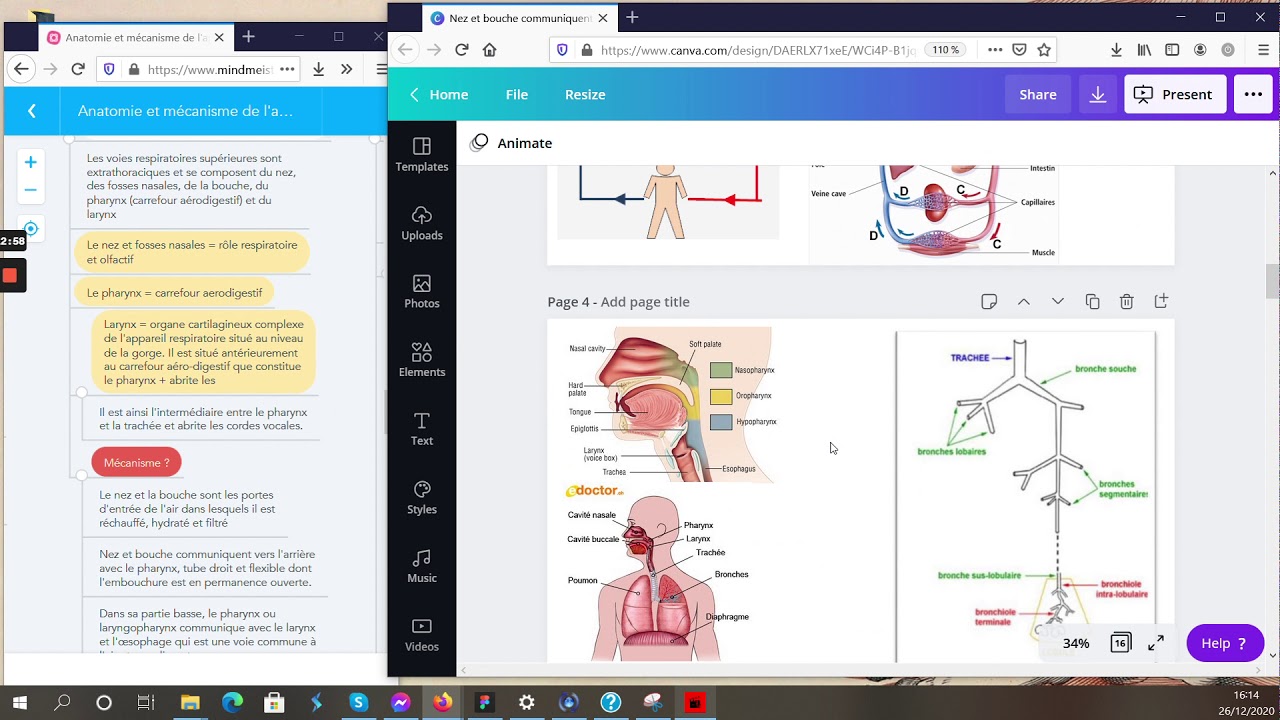This screenshot has height=720, width=1280.
Task: Move Page 4 up
Action: click(x=1023, y=301)
